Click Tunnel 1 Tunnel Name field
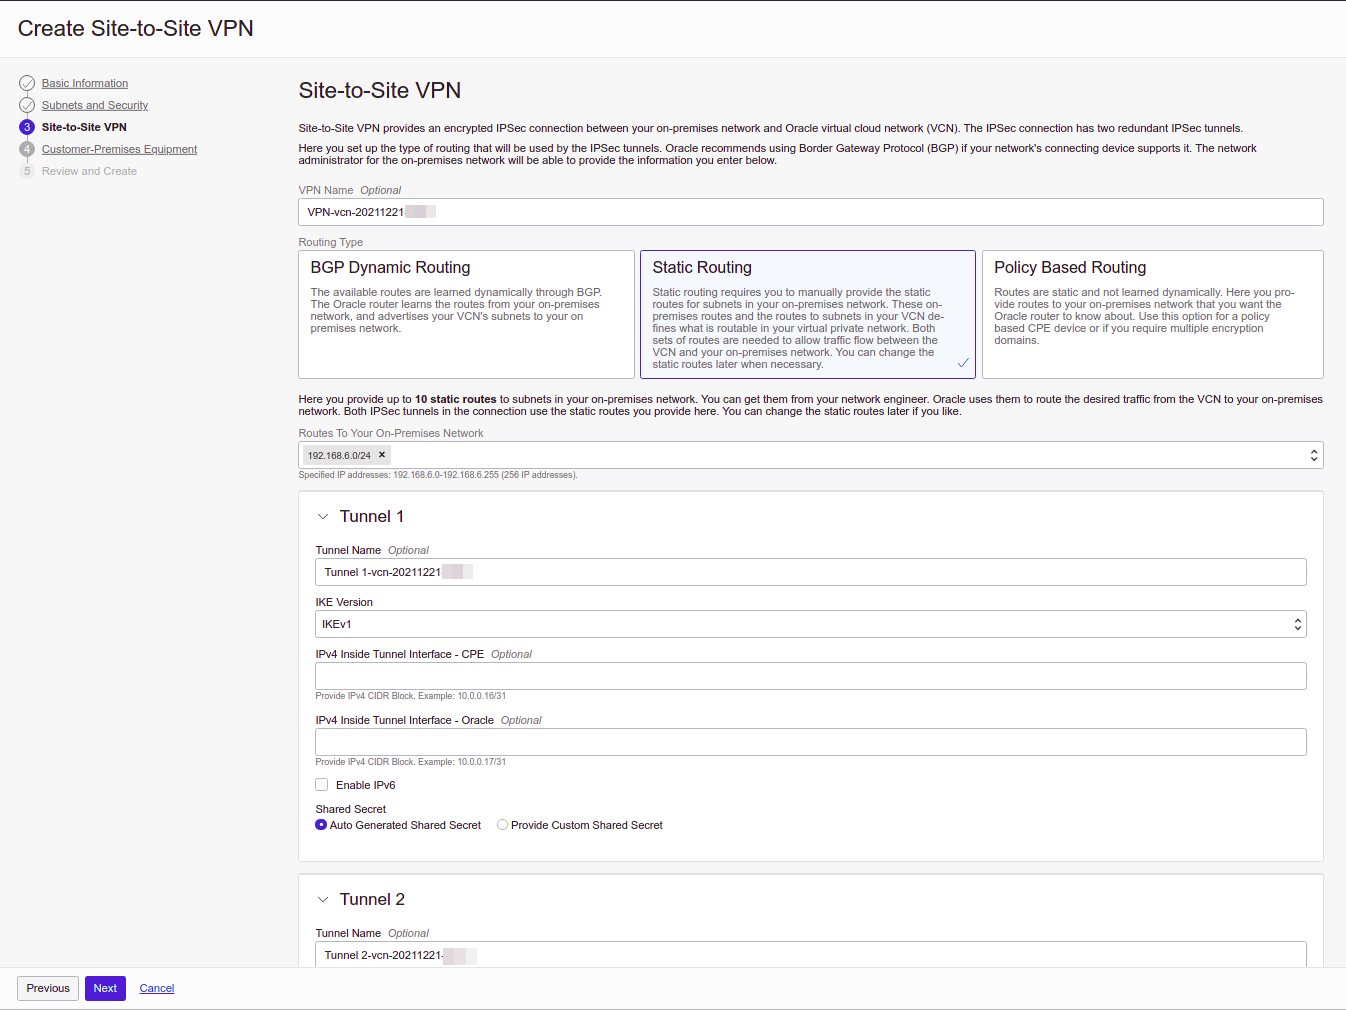The height and width of the screenshot is (1010, 1346). (x=811, y=572)
